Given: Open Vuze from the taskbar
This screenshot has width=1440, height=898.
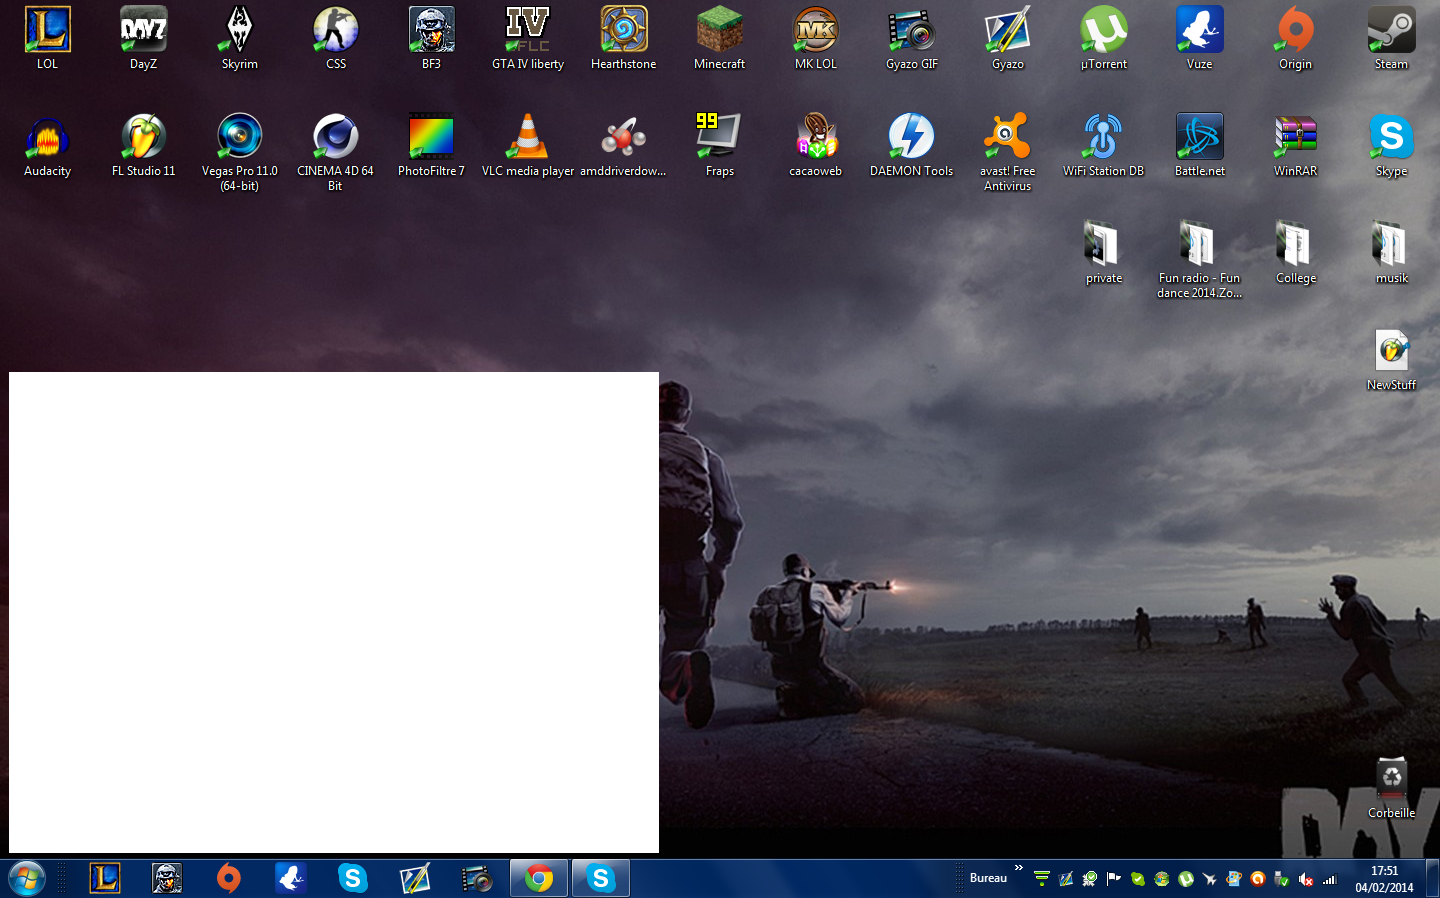Looking at the screenshot, I should (x=291, y=879).
